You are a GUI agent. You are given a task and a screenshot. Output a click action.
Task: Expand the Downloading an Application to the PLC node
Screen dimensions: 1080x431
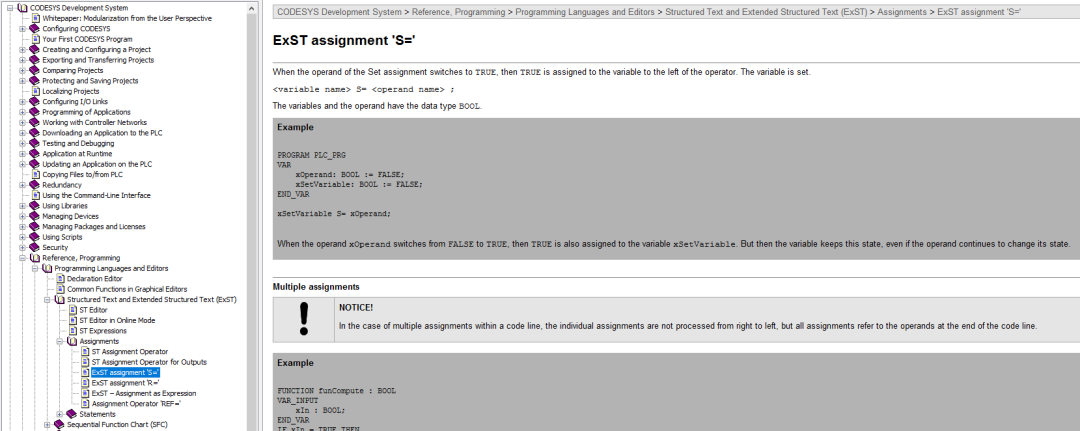(x=23, y=133)
